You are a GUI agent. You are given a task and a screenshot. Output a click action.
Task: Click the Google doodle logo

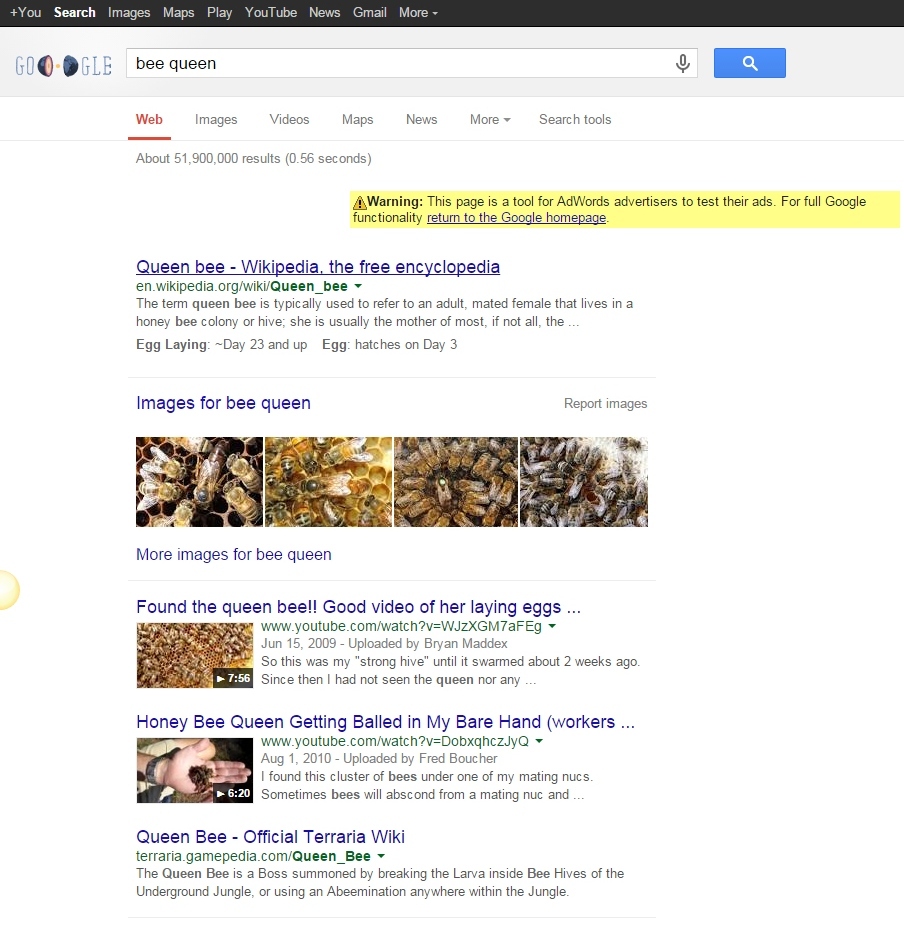point(64,65)
